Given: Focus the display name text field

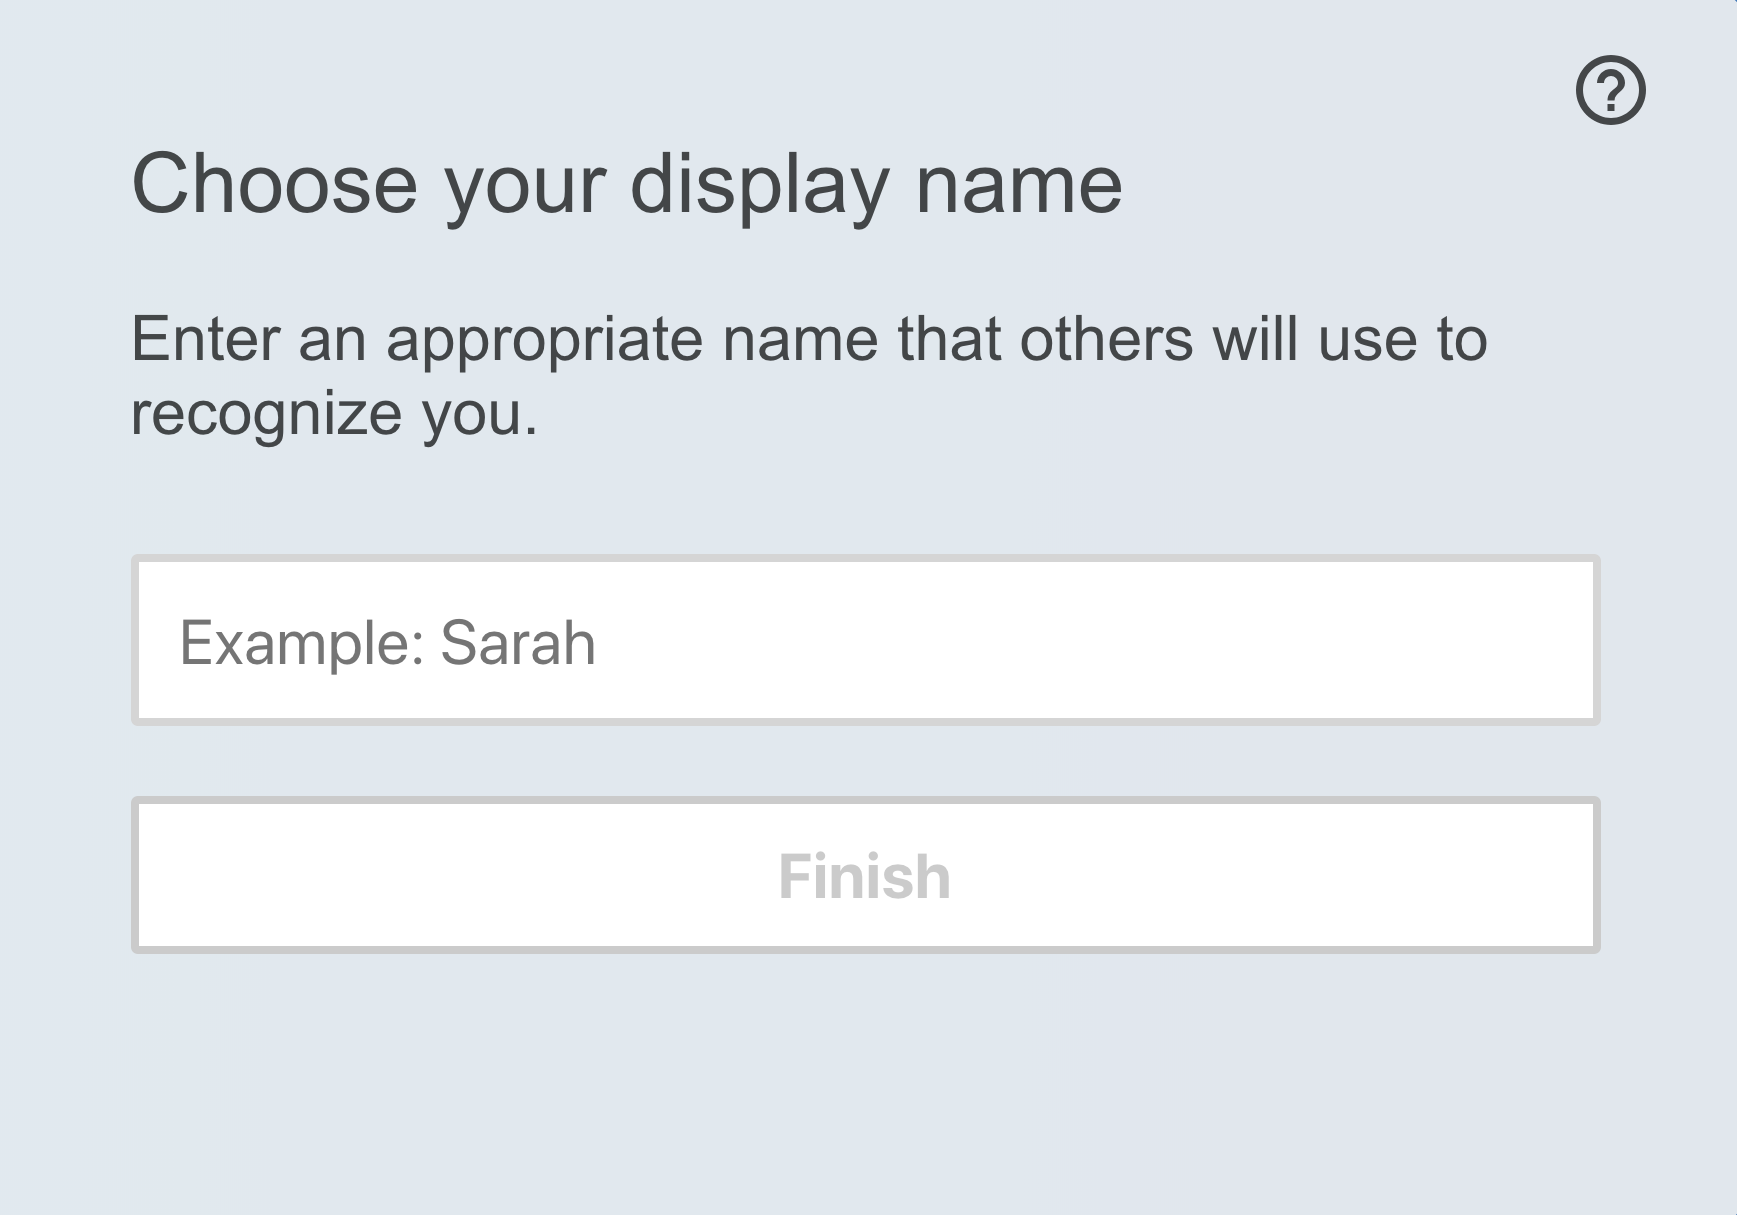Looking at the screenshot, I should point(865,640).
